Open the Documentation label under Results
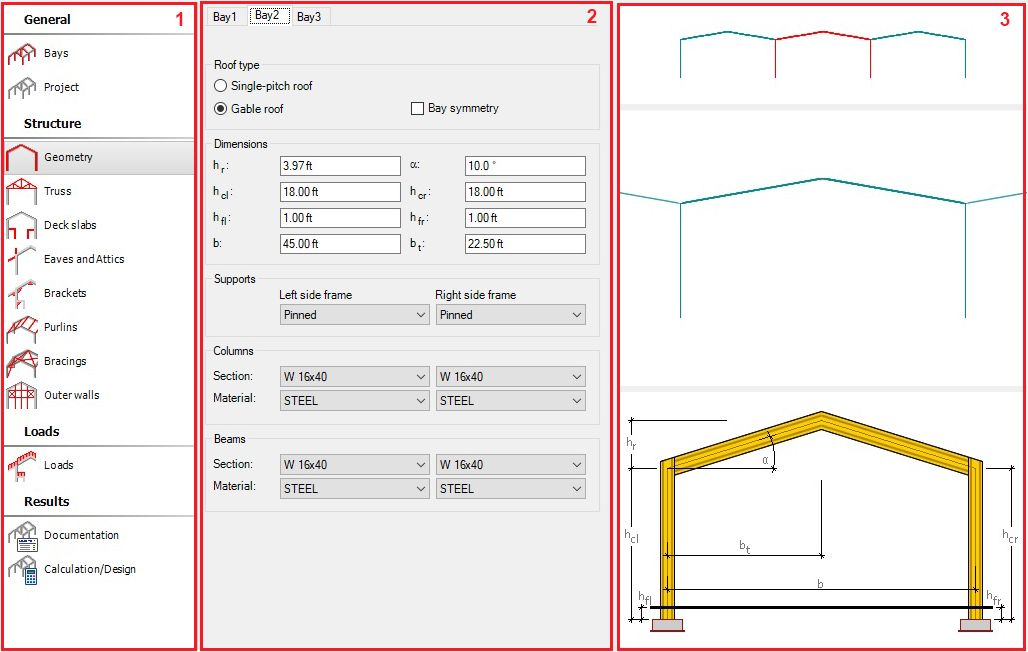The height and width of the screenshot is (652, 1028). 82,535
